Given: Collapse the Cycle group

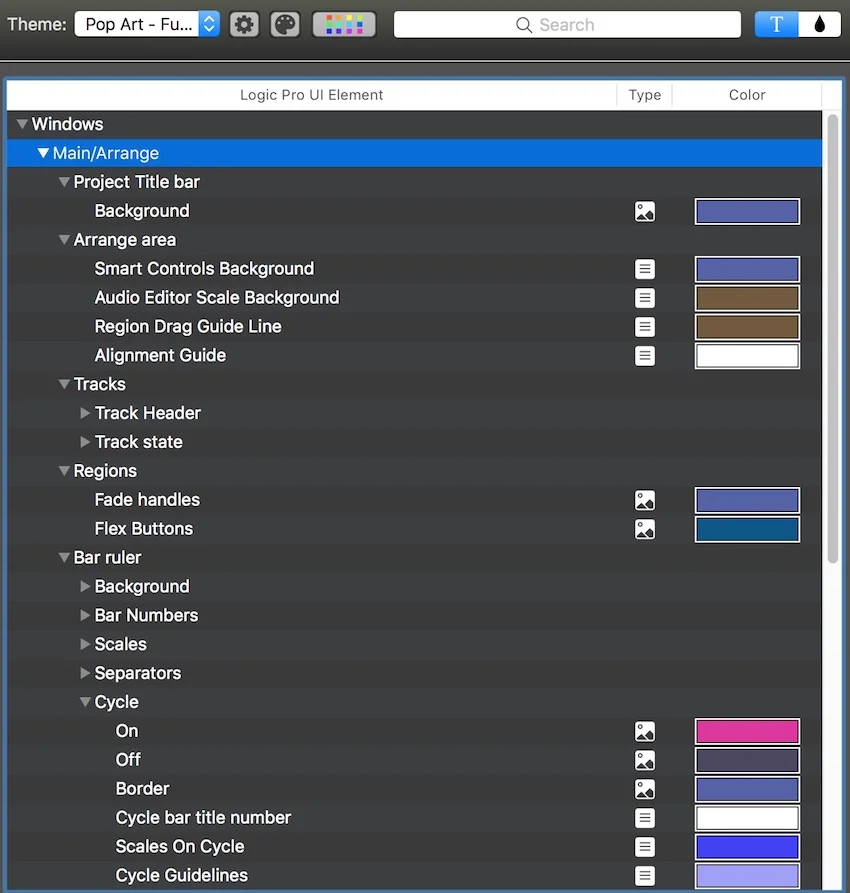Looking at the screenshot, I should [85, 702].
